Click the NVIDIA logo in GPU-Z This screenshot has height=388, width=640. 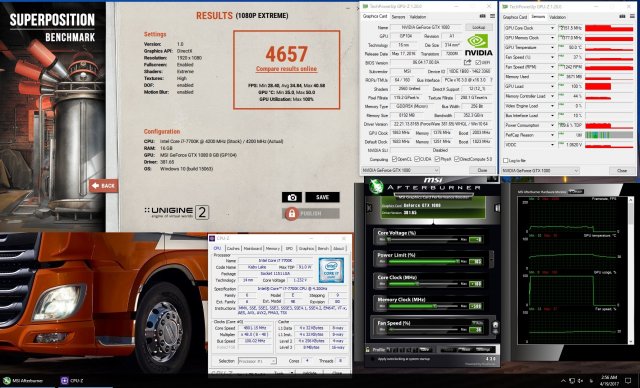[478, 45]
